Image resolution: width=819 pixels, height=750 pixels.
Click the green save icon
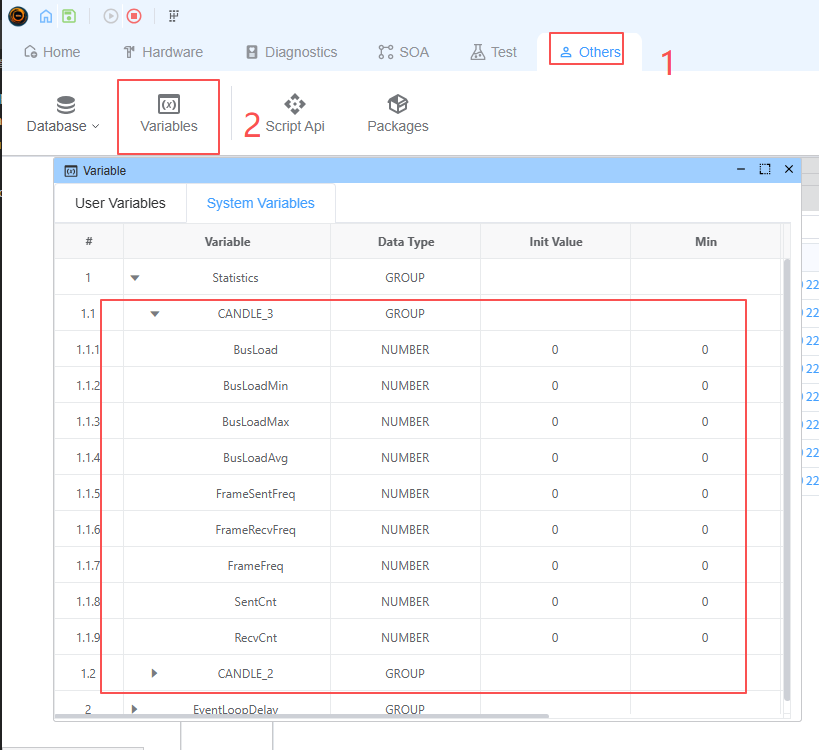tap(69, 16)
